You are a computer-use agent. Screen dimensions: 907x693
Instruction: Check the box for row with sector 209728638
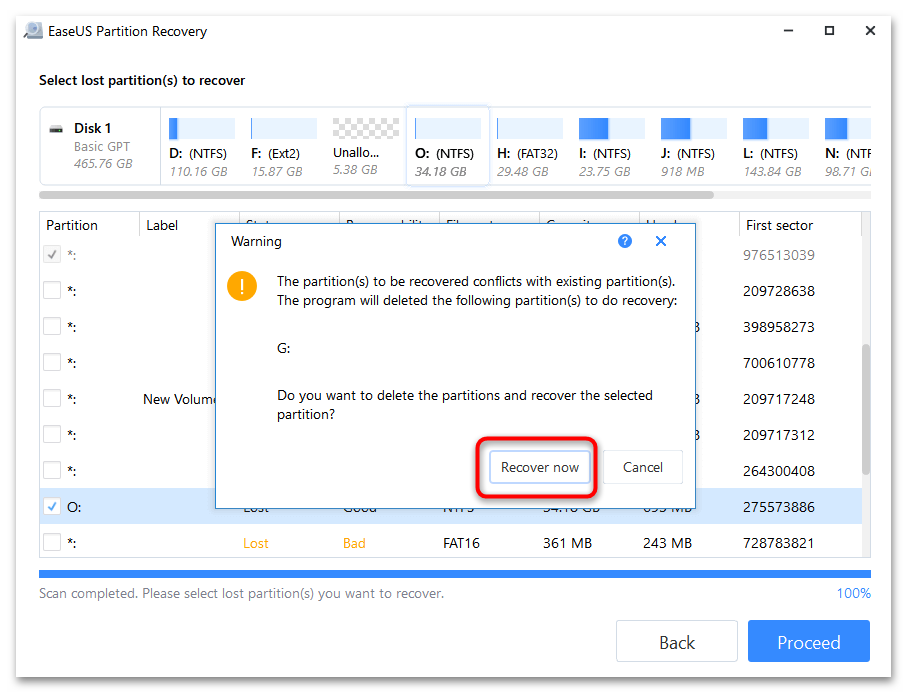(x=52, y=290)
